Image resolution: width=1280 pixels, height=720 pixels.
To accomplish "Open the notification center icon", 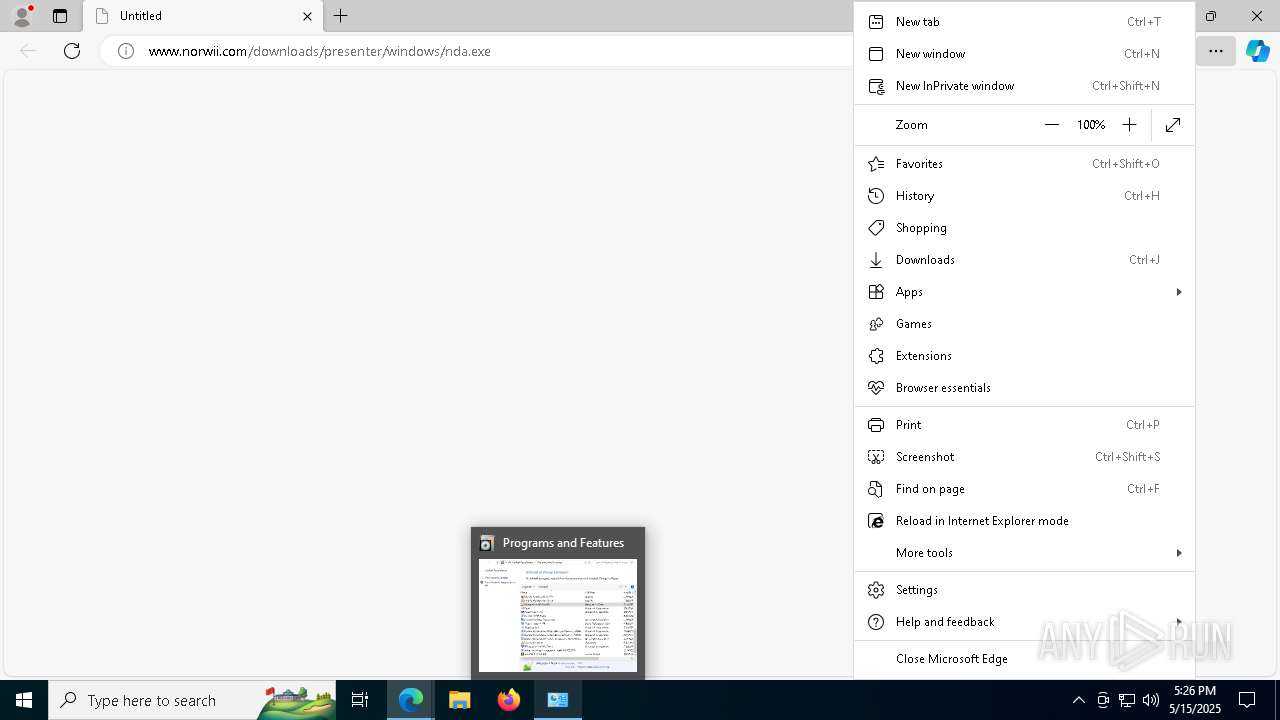I will pos(1247,700).
